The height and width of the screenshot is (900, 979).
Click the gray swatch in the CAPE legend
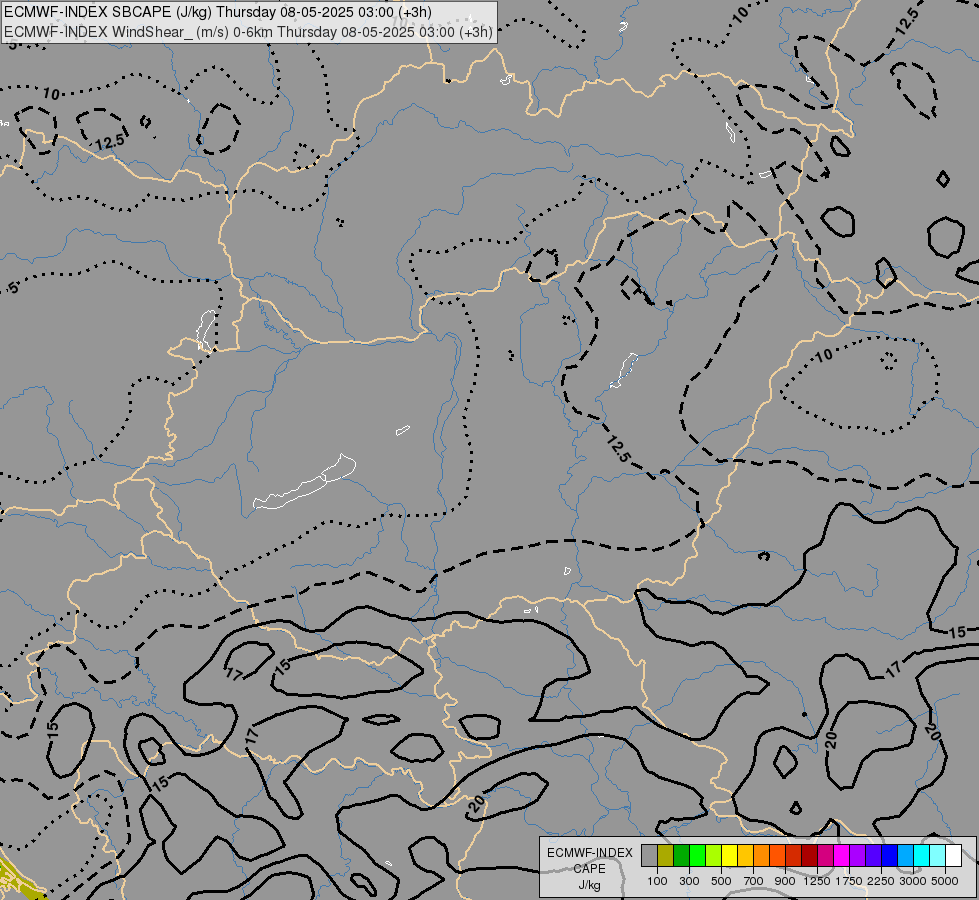point(649,855)
